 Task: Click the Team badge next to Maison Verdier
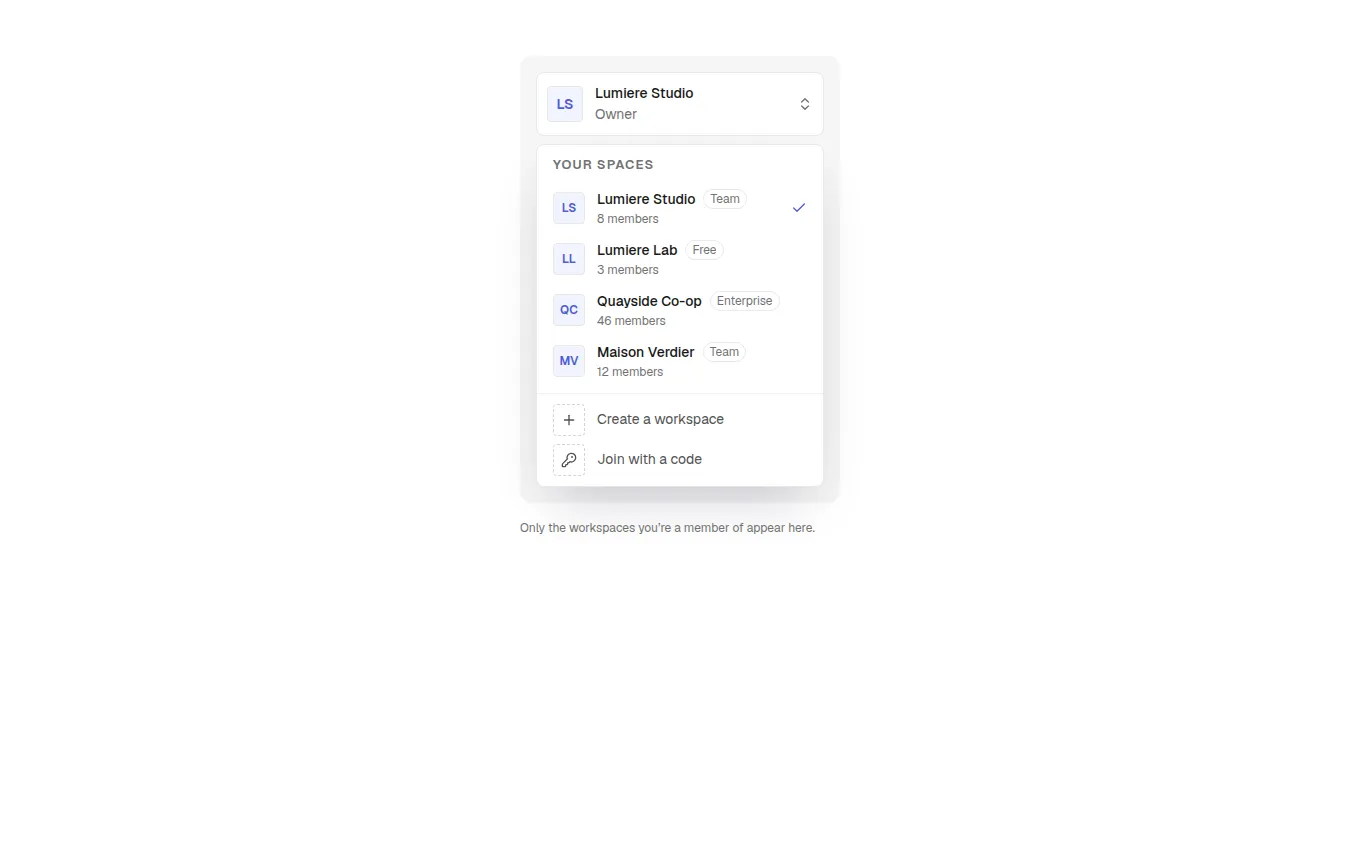tap(724, 352)
